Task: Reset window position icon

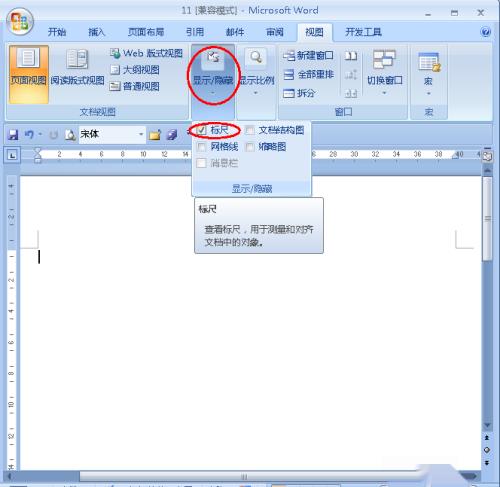Action: point(351,93)
